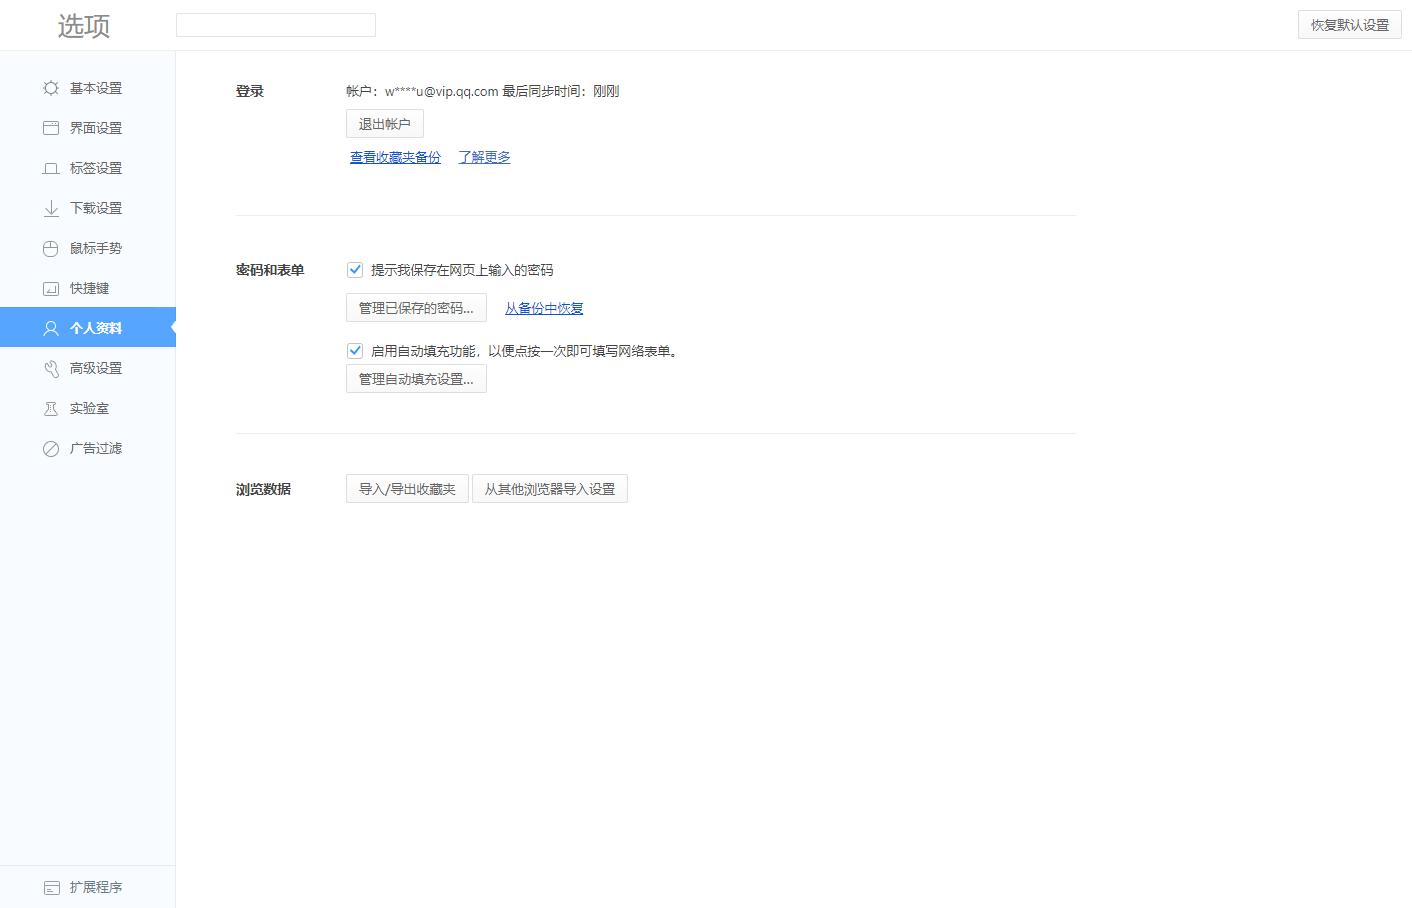The height and width of the screenshot is (908, 1412).
Task: Click the tab icon beside 标签设置
Action: [x=51, y=168]
